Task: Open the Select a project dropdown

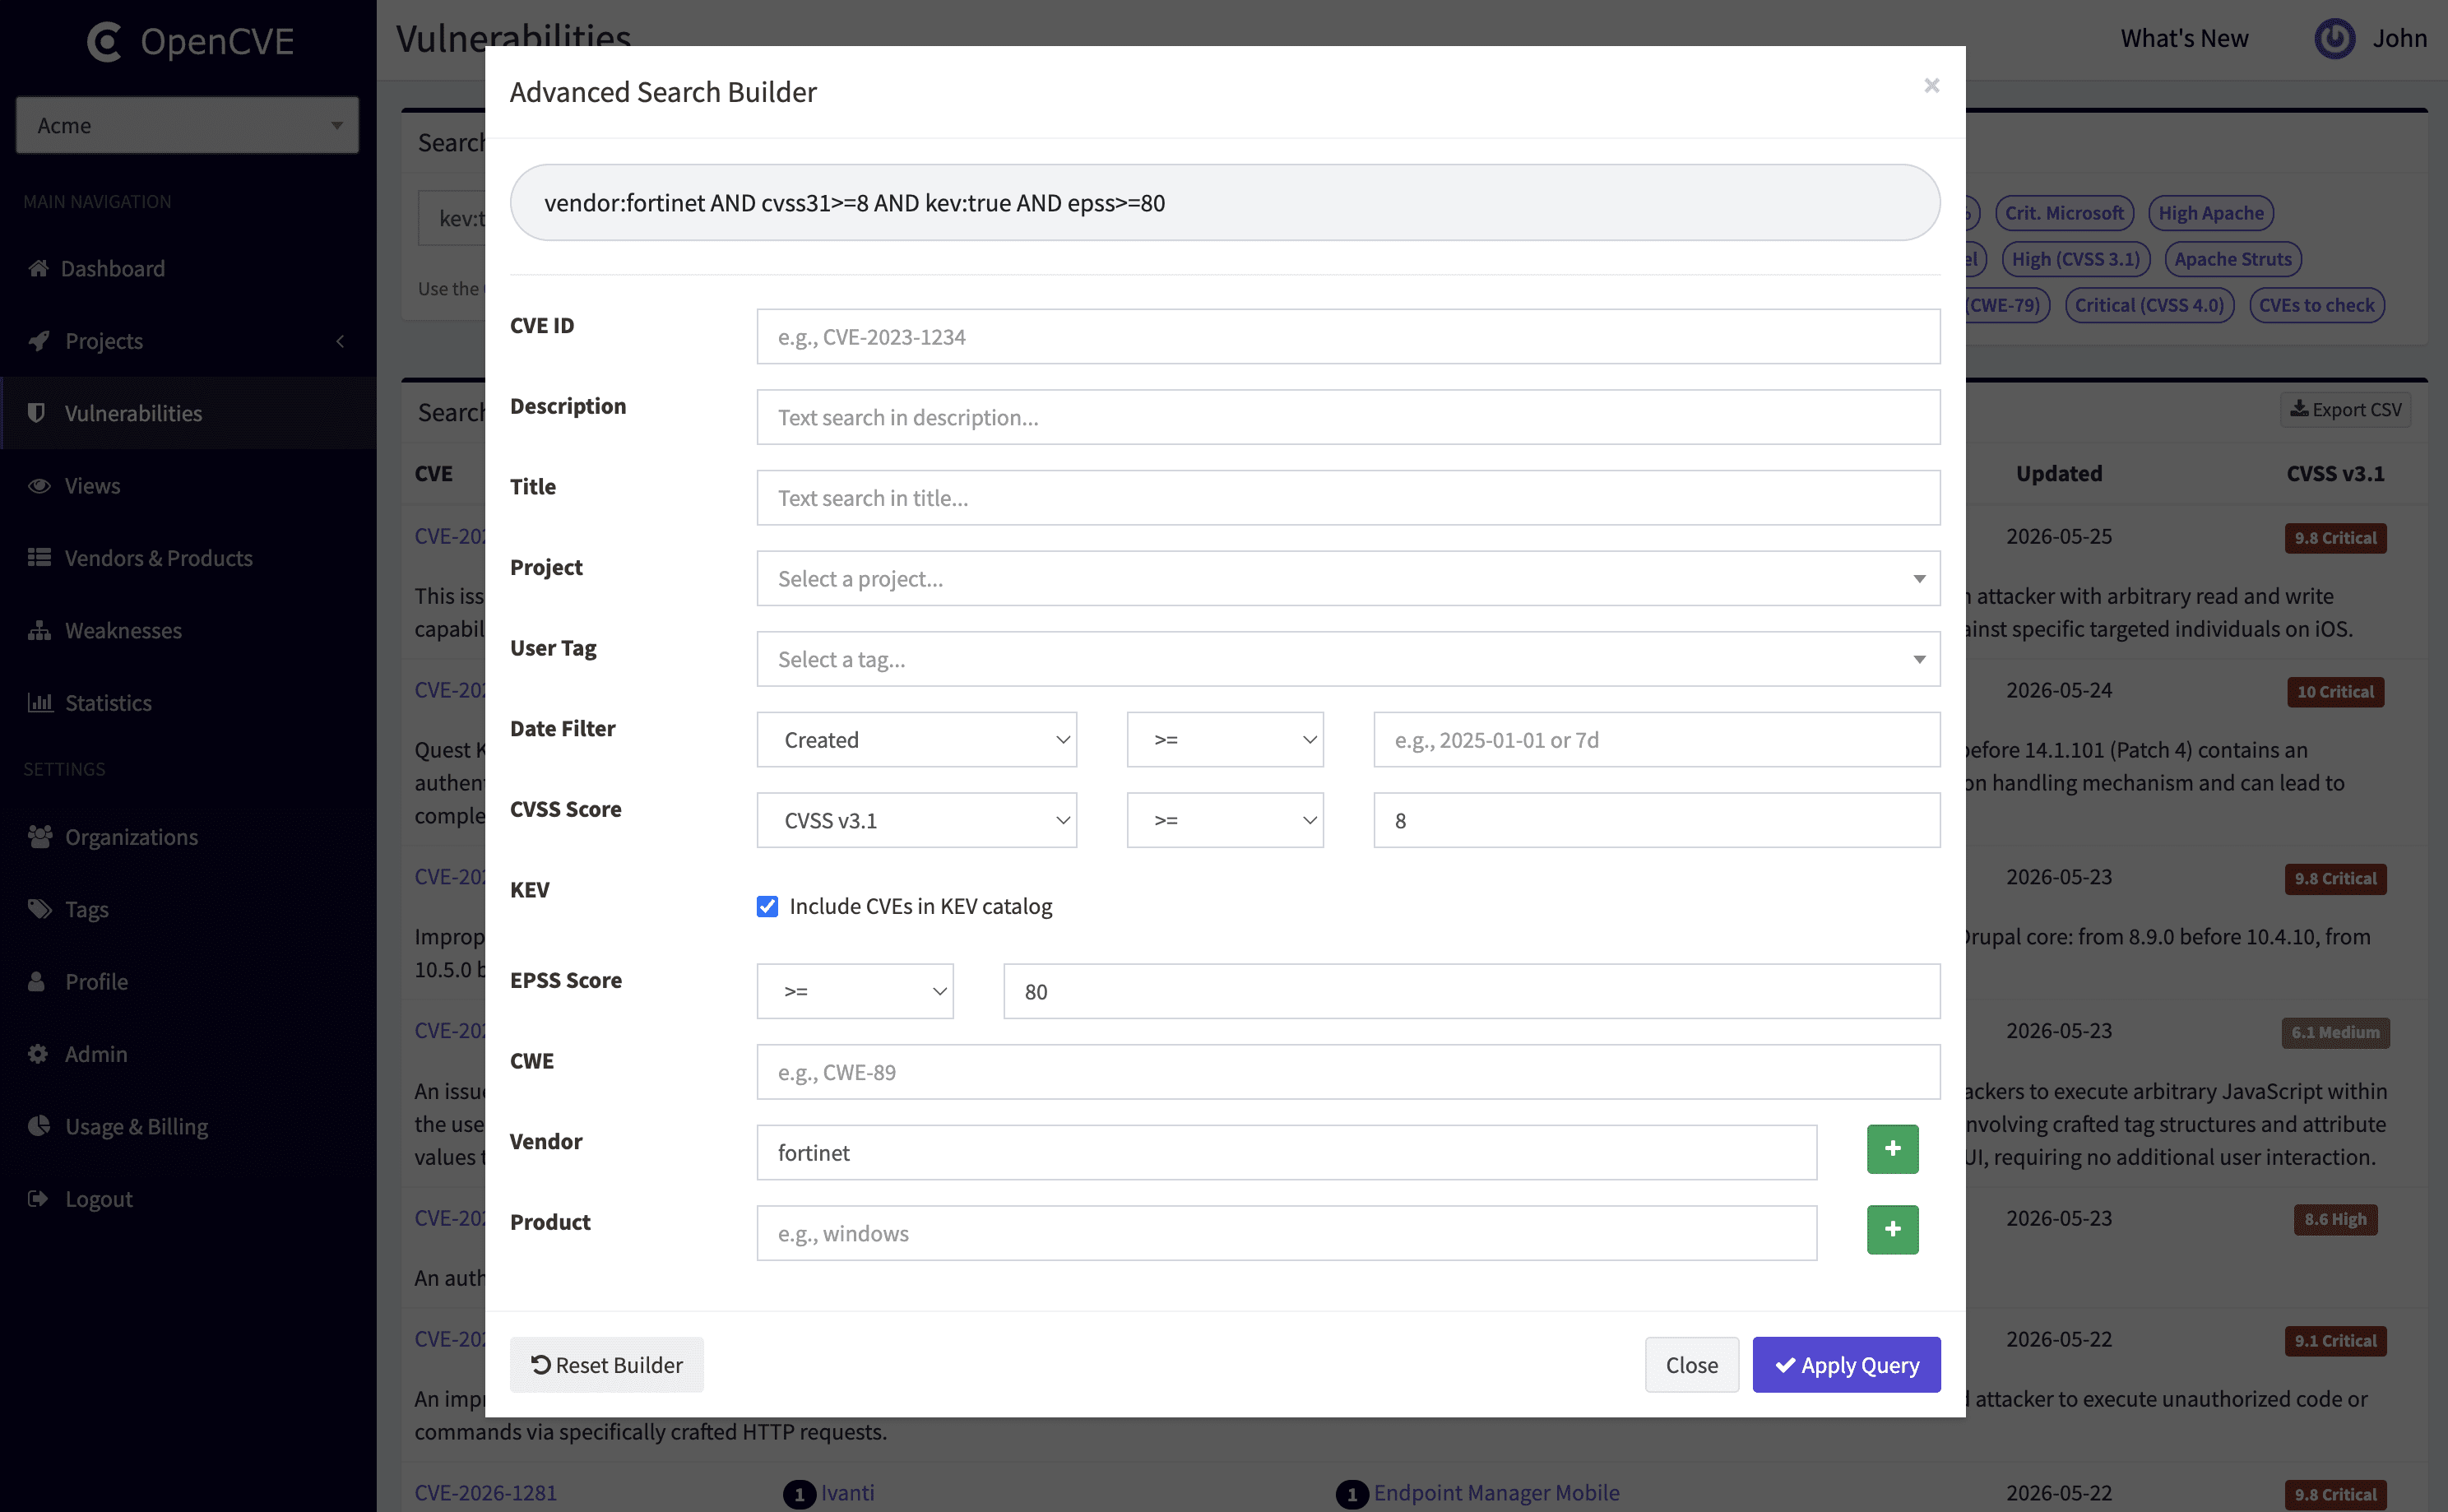Action: [1348, 578]
